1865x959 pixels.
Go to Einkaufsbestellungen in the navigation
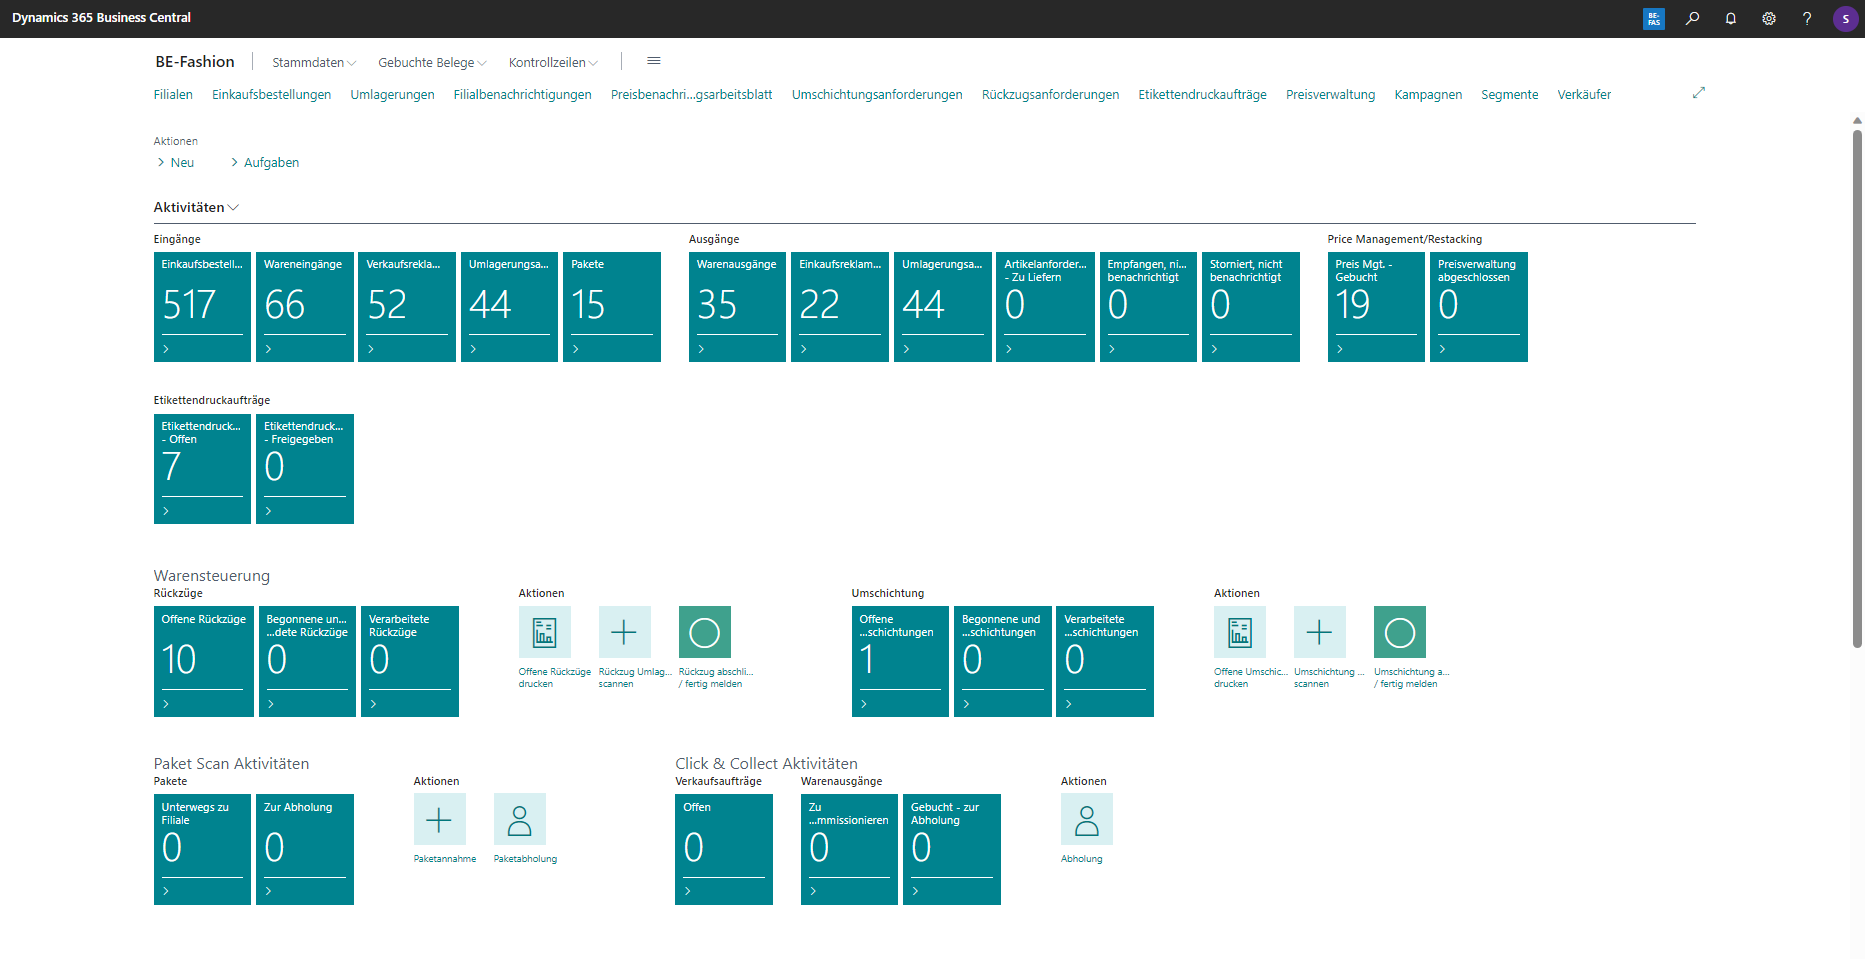coord(271,94)
